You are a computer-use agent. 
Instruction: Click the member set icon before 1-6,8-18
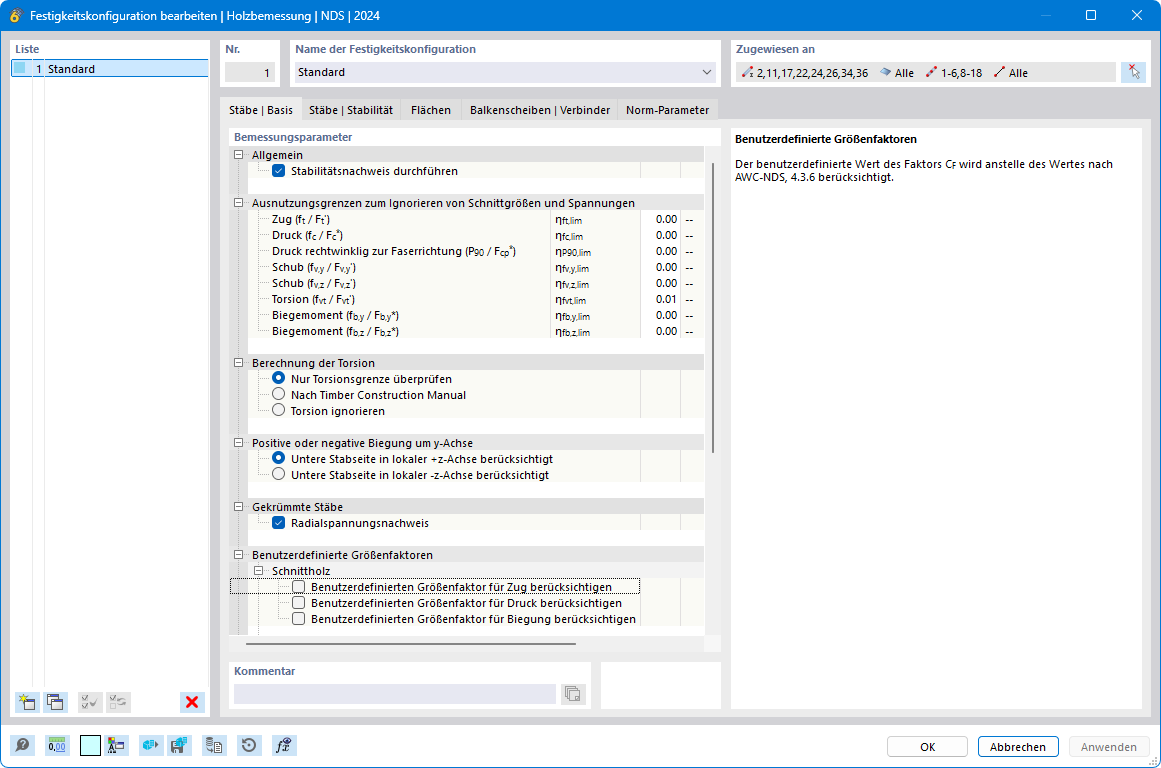(x=931, y=73)
